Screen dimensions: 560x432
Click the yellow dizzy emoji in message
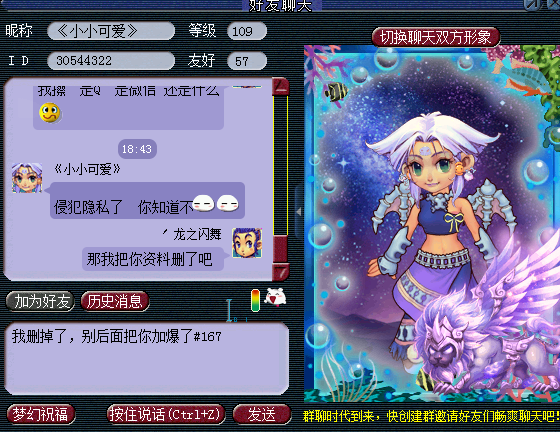point(50,112)
